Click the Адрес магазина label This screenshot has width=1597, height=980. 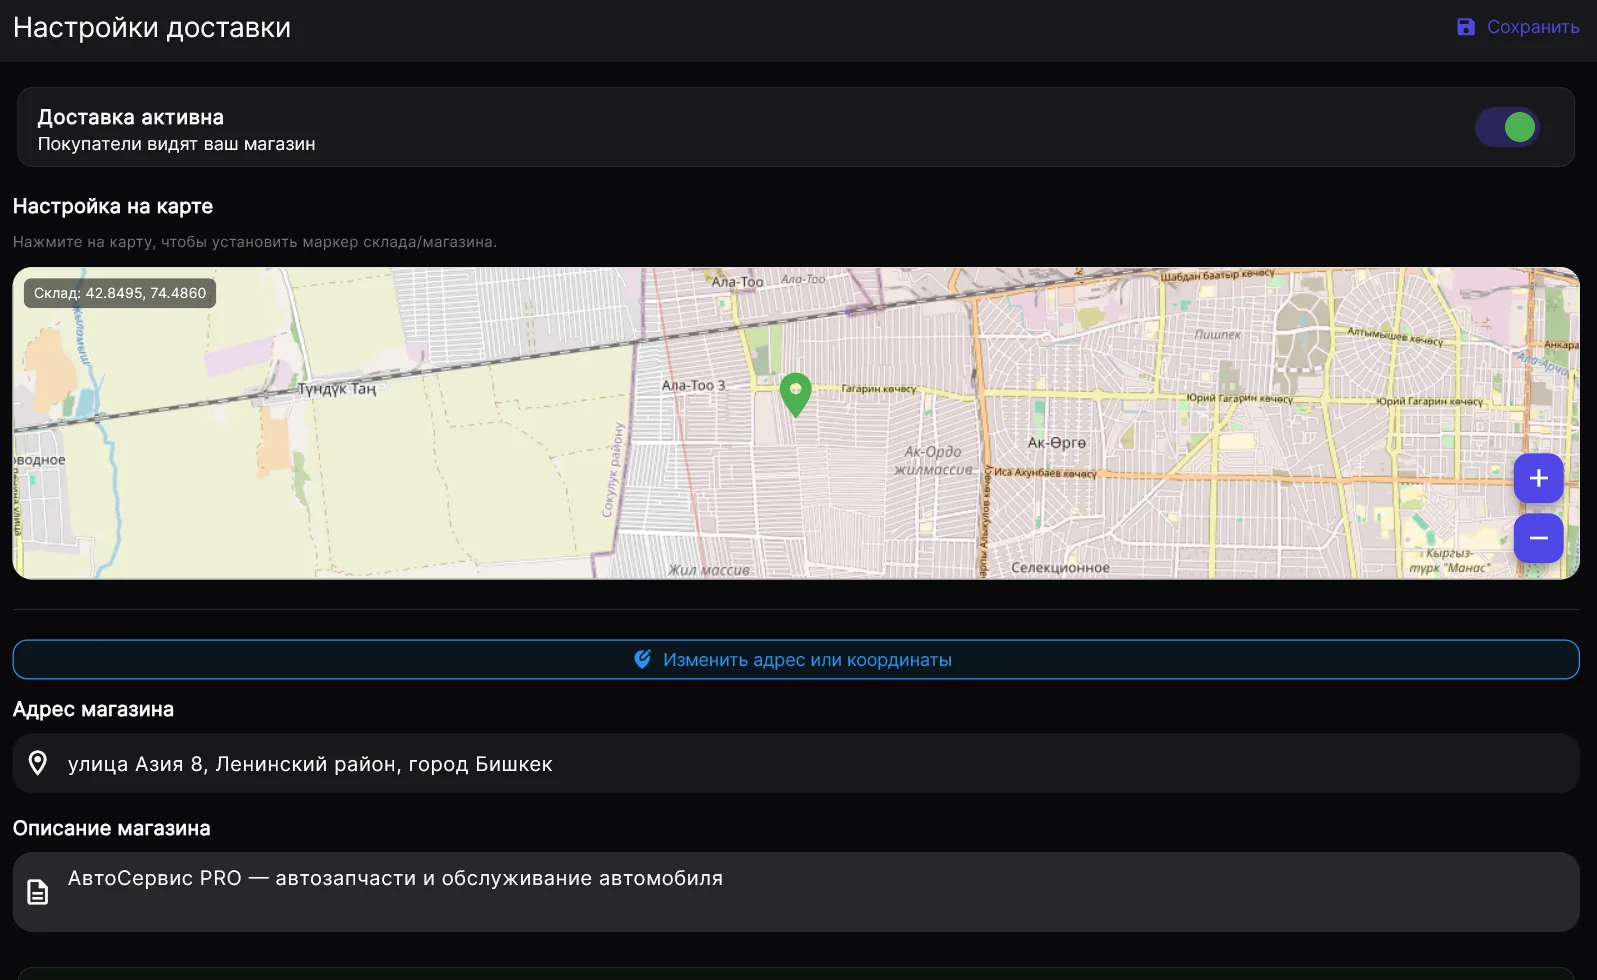tap(93, 709)
